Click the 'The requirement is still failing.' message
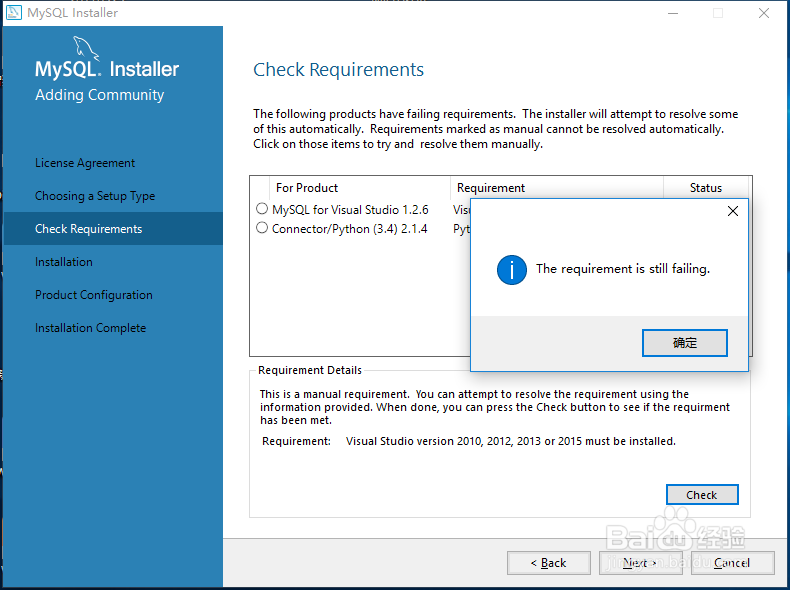 pos(623,269)
